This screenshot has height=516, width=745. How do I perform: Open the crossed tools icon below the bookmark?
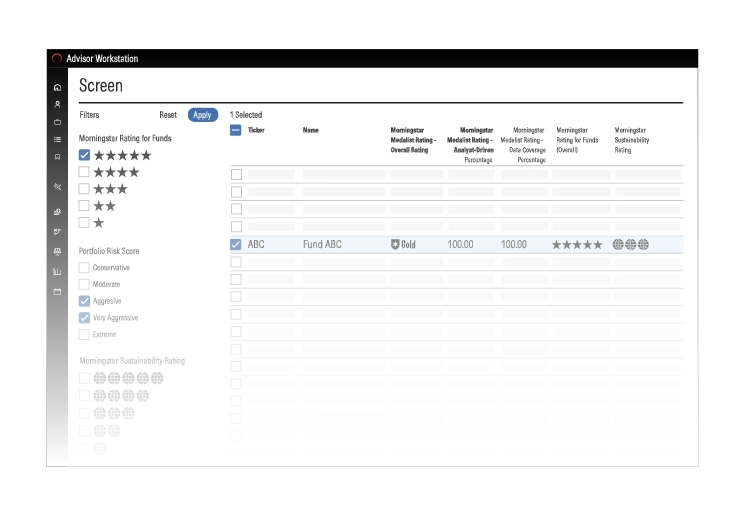[x=57, y=187]
